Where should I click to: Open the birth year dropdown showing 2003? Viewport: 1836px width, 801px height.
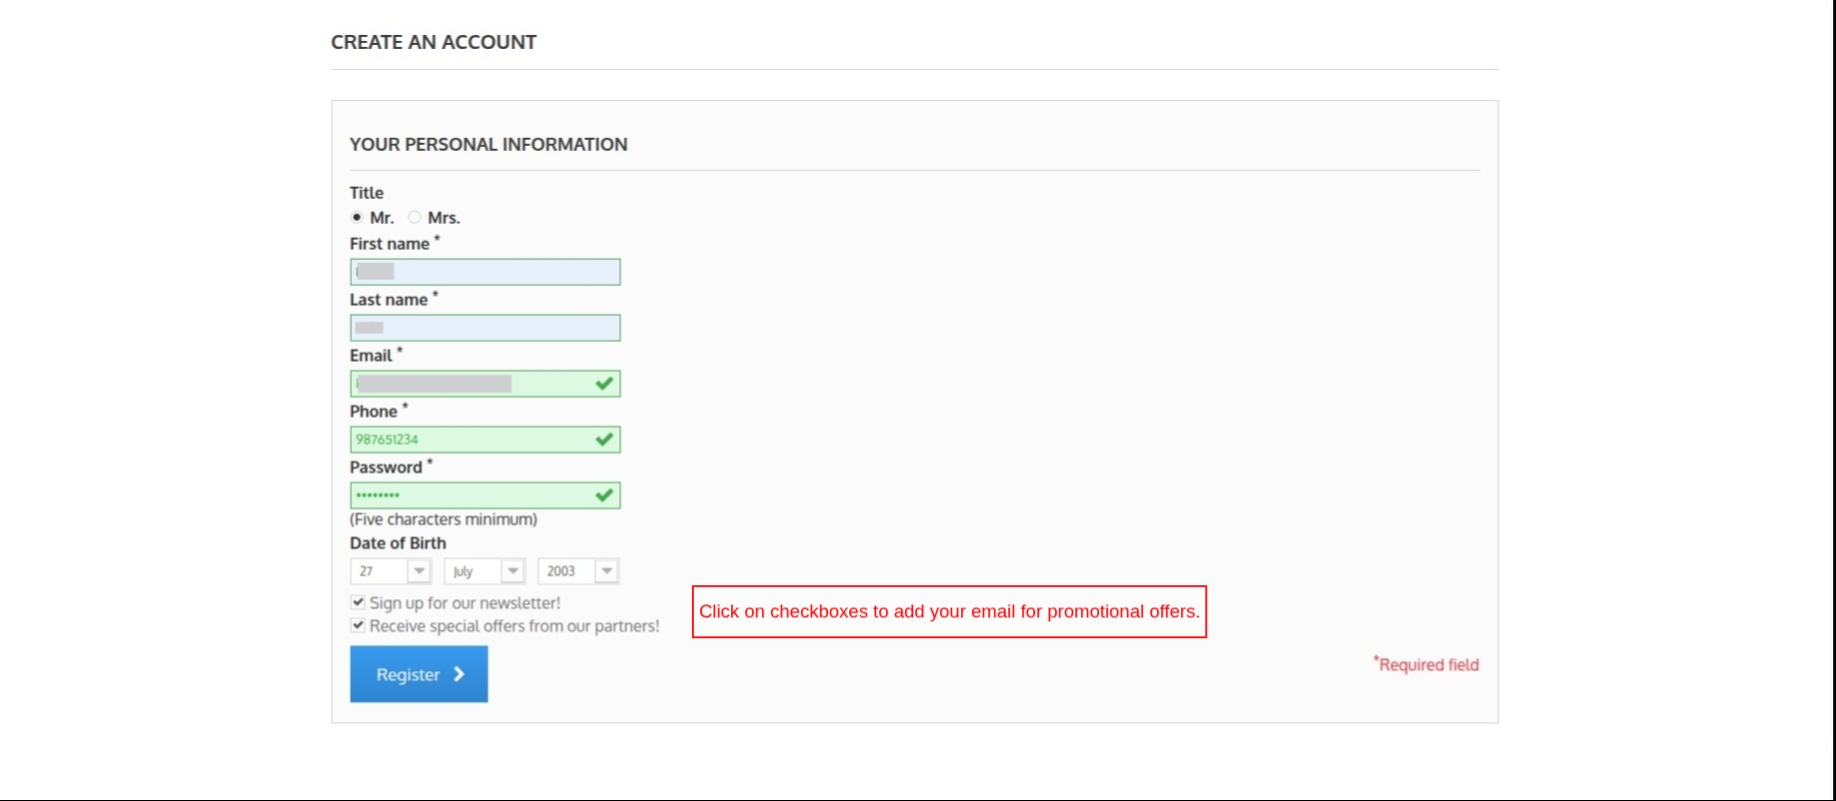coord(579,571)
